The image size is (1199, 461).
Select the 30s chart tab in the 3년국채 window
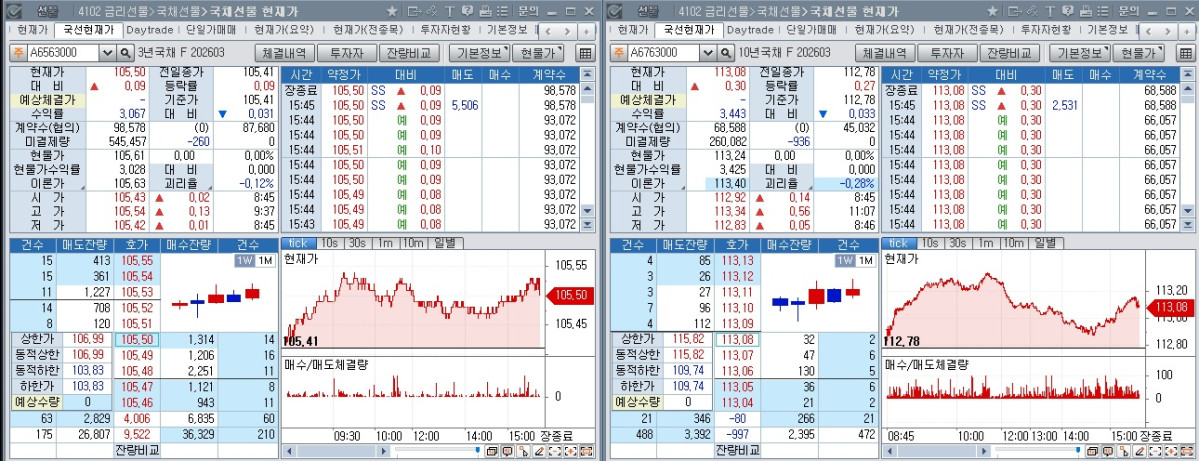356,242
